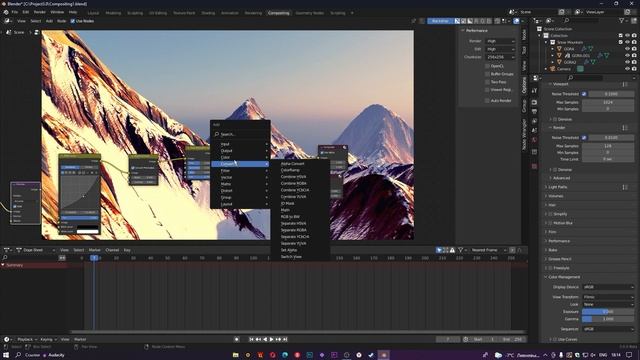640x360 pixels.
Task: Open the Filter submenu in Add menu
Action: point(240,171)
